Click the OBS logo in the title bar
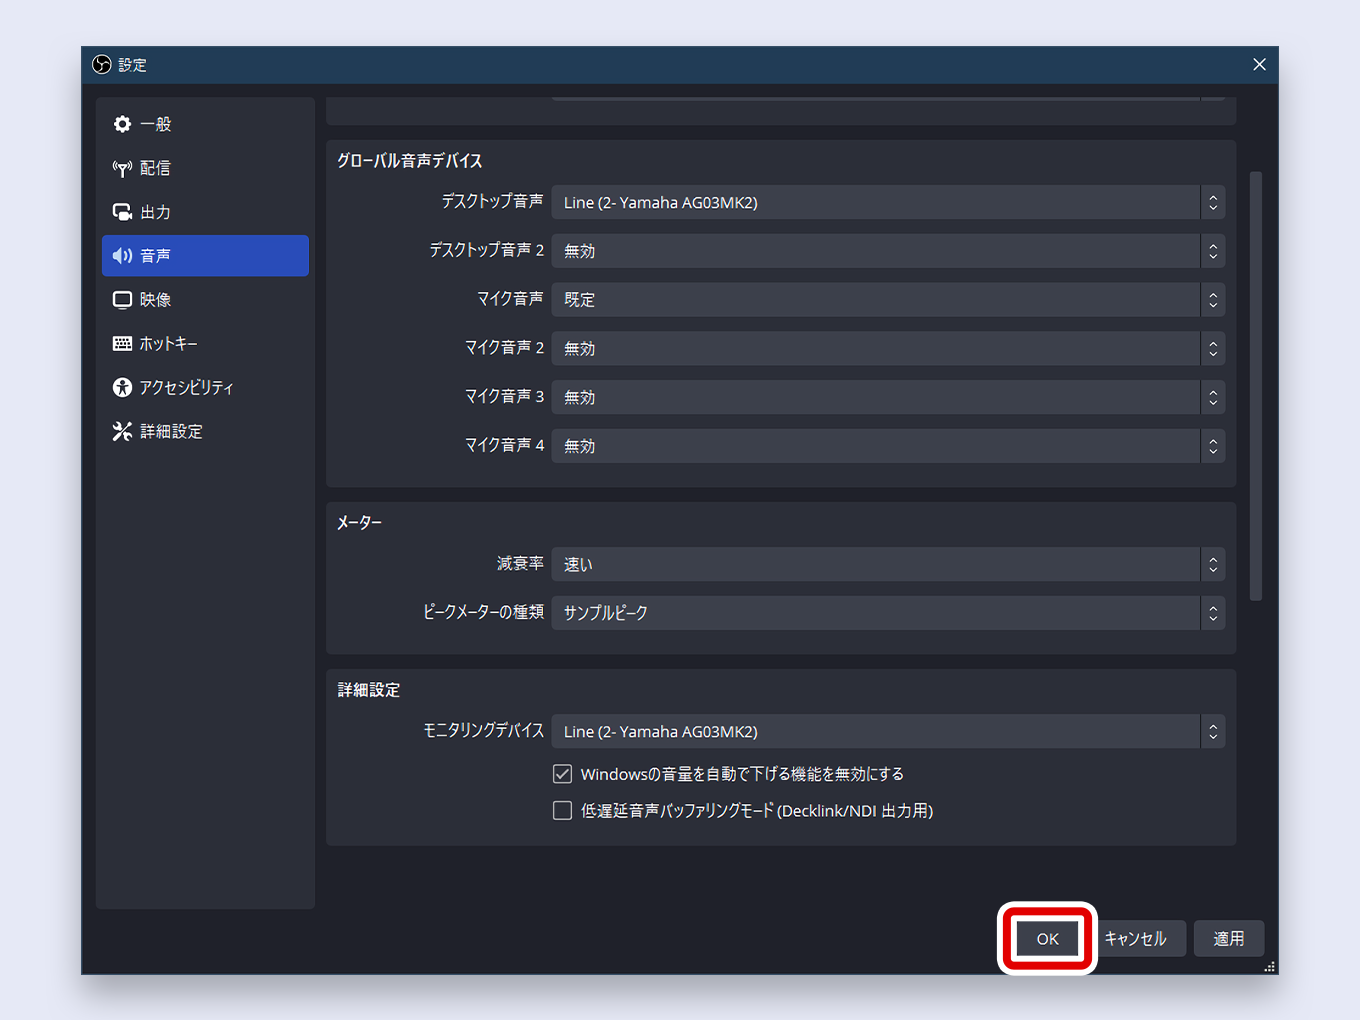The width and height of the screenshot is (1360, 1020). click(x=102, y=64)
